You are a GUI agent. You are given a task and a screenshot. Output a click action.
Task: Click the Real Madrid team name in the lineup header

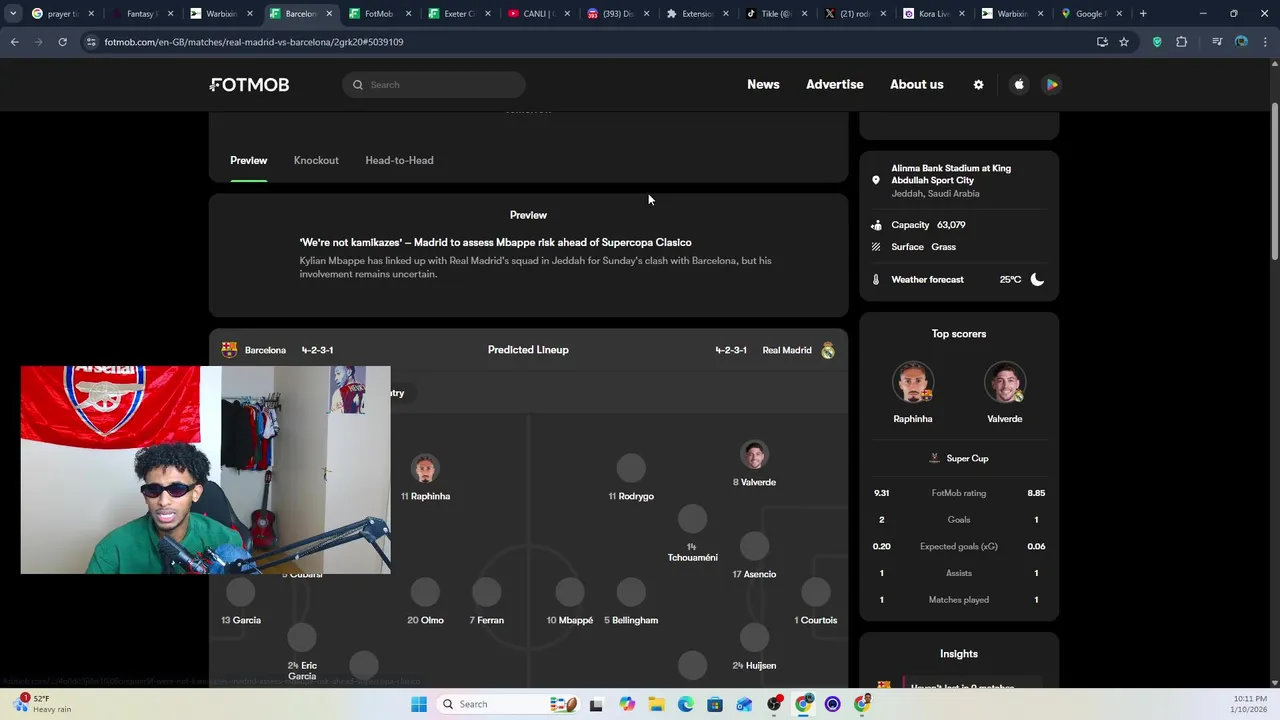pyautogui.click(x=787, y=350)
